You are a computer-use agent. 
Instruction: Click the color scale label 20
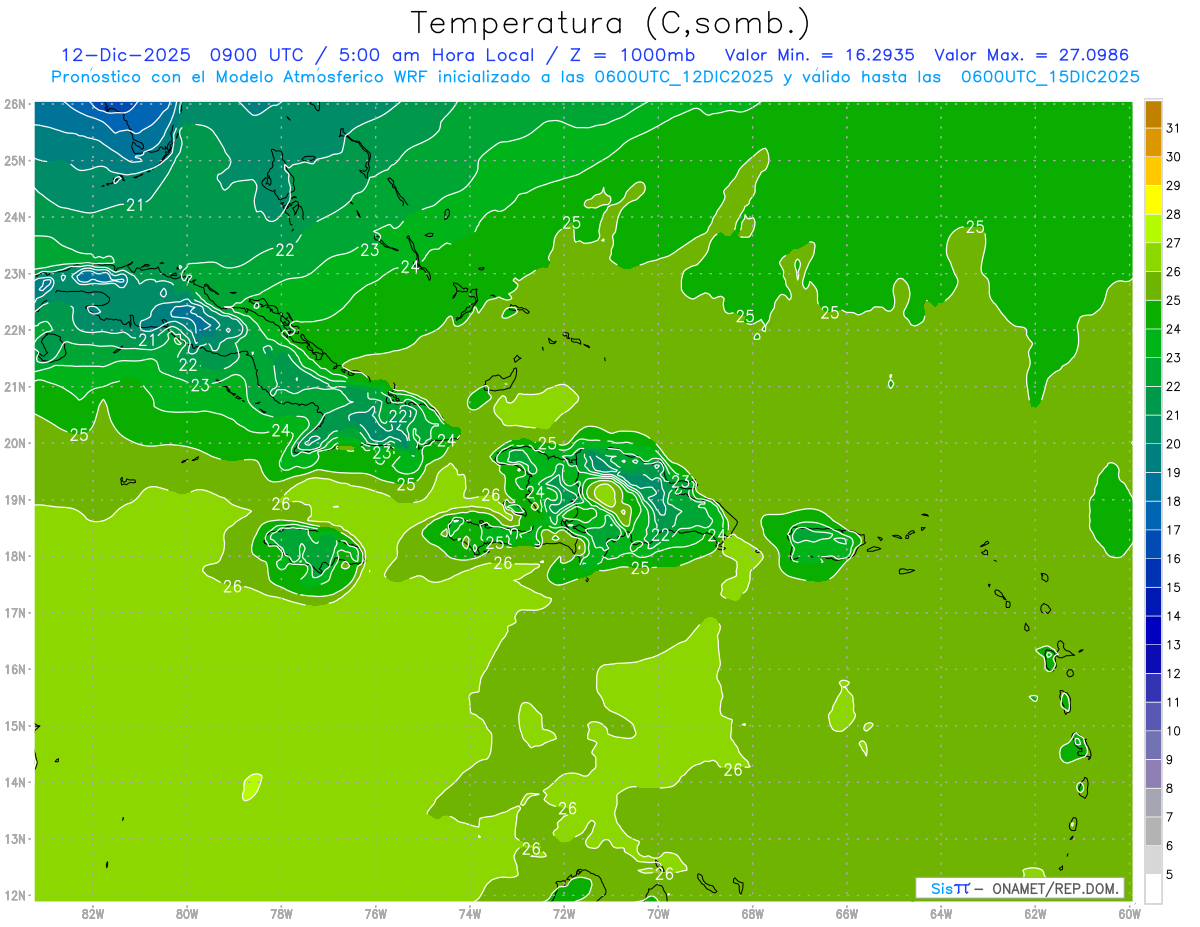[x=1174, y=444]
